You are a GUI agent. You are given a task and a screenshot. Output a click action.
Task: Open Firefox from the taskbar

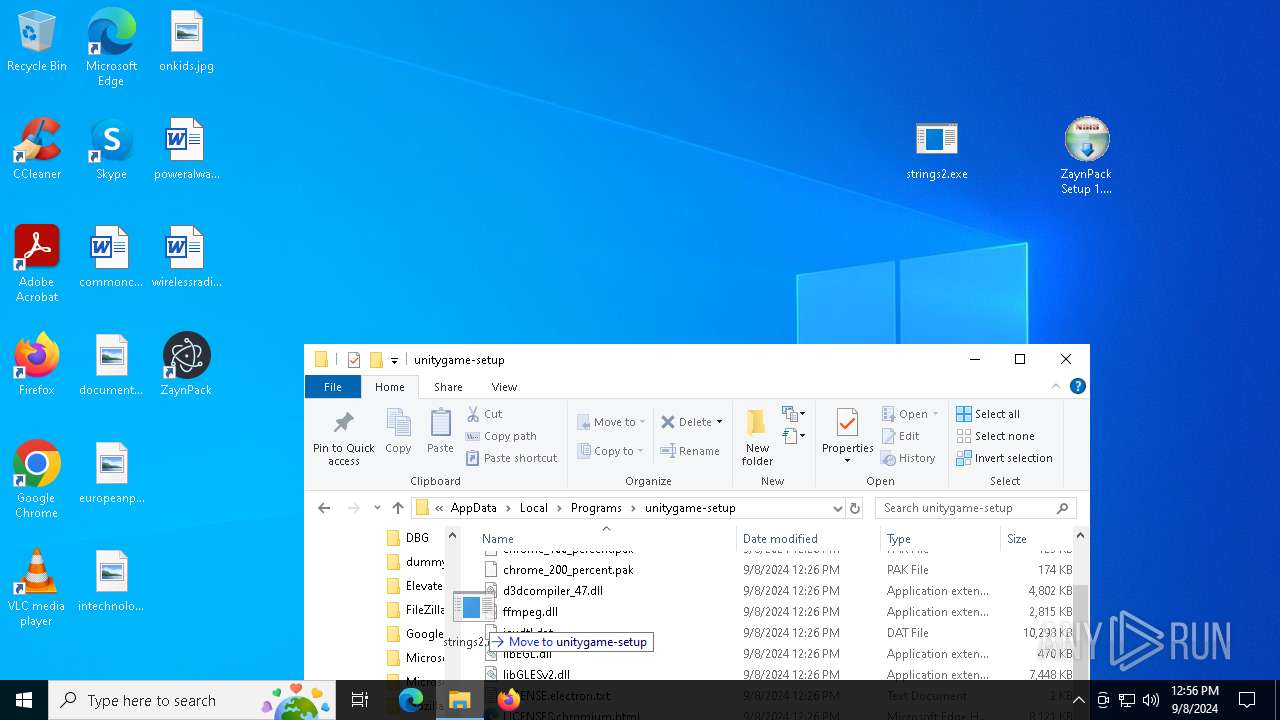[x=508, y=700]
